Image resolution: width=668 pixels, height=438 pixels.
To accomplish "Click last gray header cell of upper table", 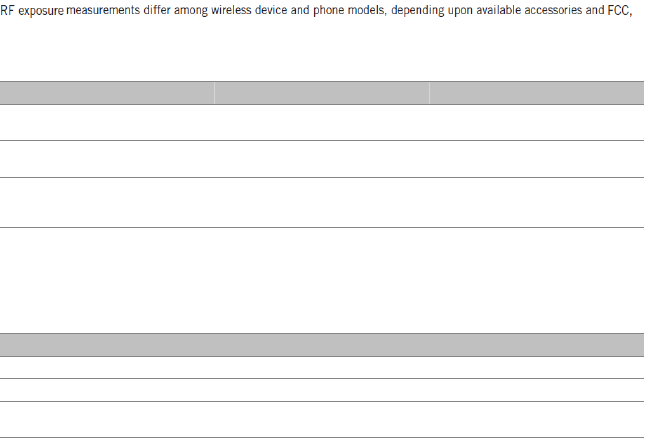I will 537,93.
